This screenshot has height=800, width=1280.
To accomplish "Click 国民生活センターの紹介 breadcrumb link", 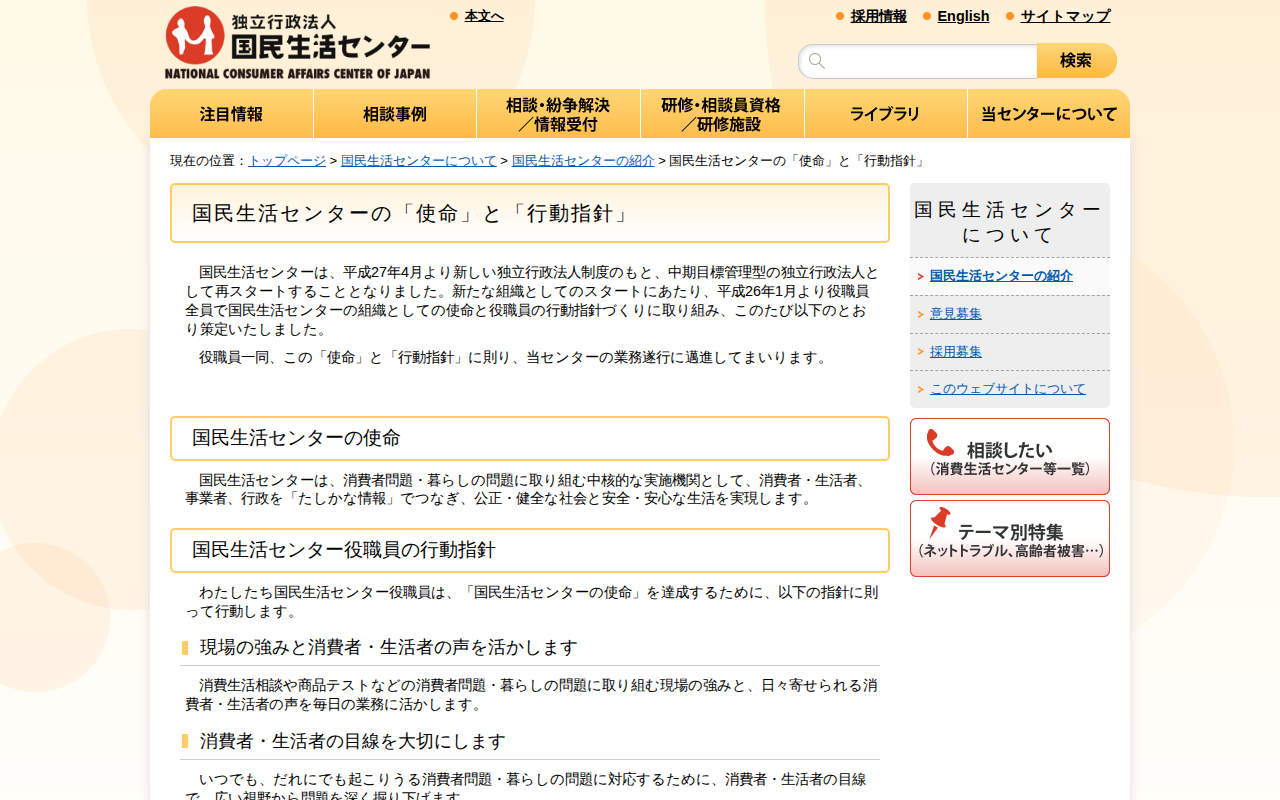I will click(x=583, y=161).
